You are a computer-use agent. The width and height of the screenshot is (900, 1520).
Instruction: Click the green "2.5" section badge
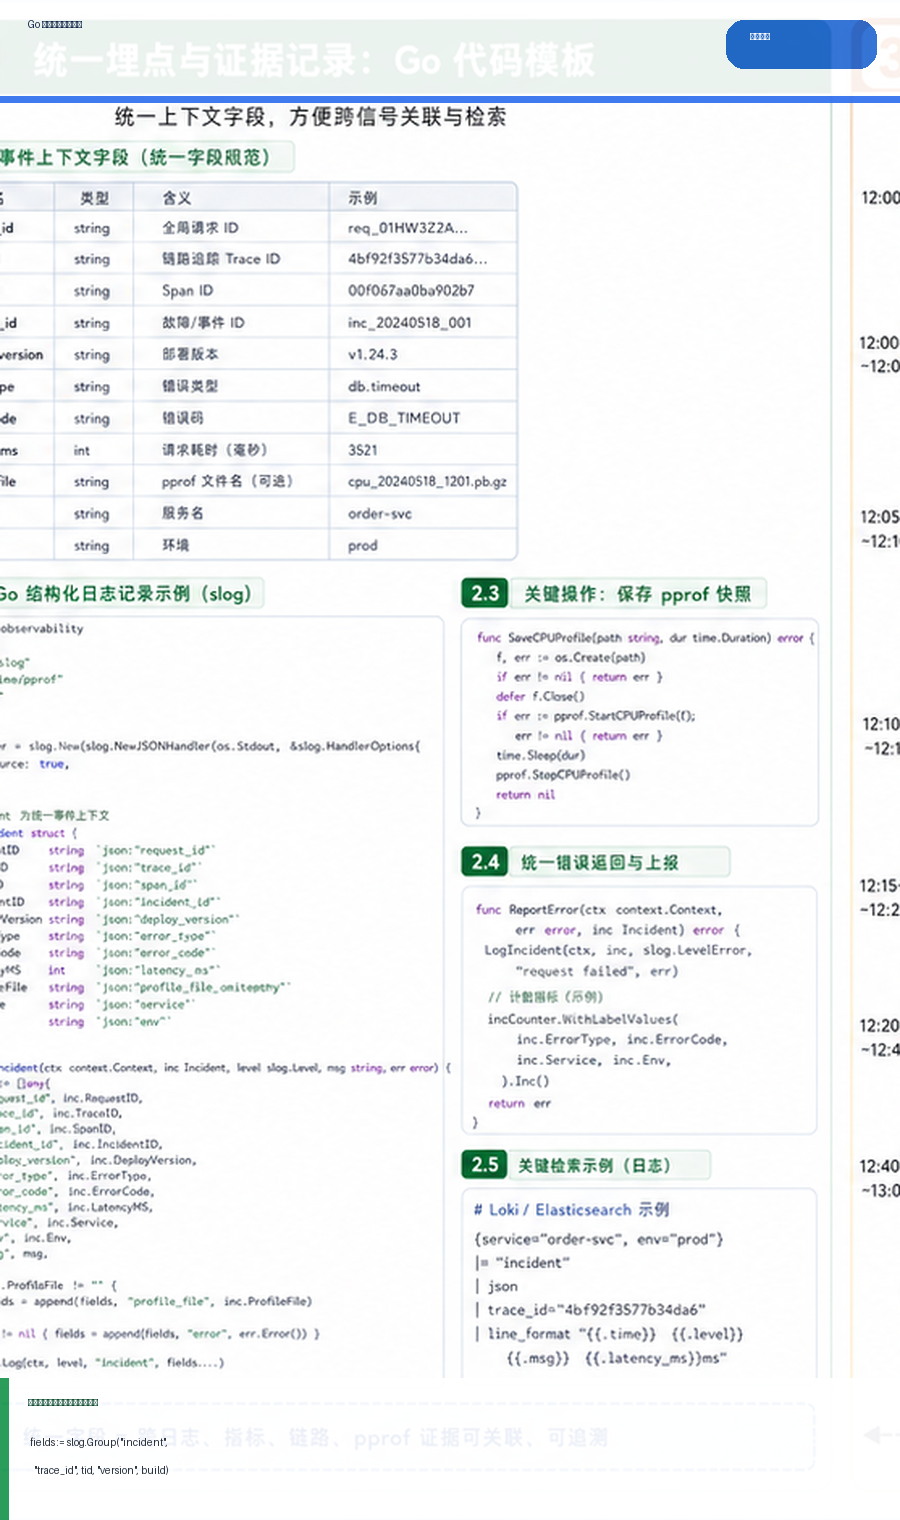coord(485,1164)
